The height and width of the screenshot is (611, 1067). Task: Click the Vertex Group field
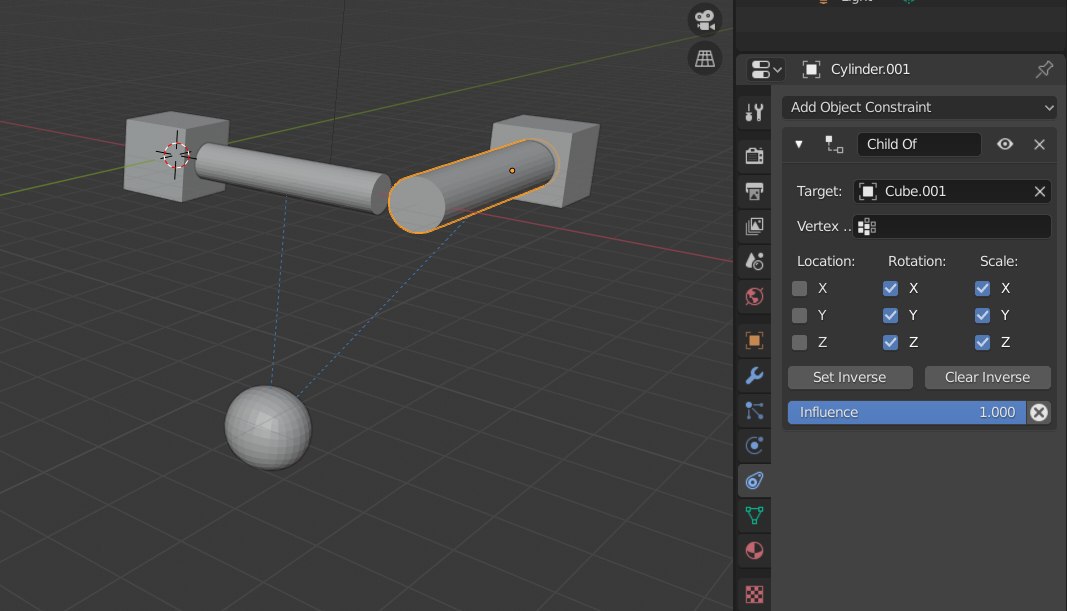pos(952,227)
